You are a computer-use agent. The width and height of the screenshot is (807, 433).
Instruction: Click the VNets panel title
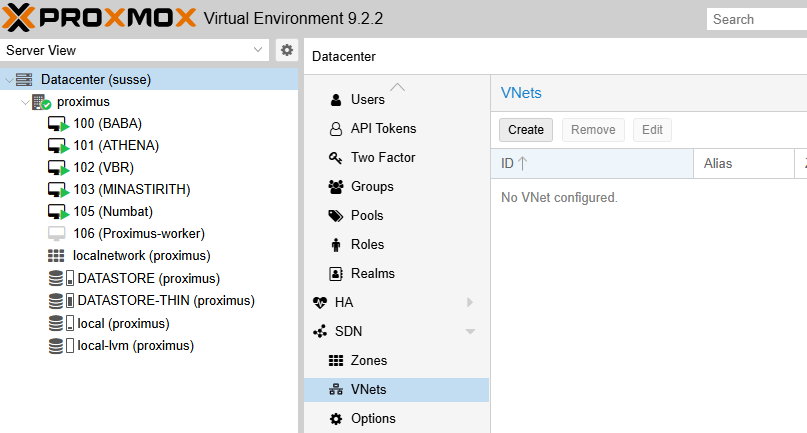[521, 93]
